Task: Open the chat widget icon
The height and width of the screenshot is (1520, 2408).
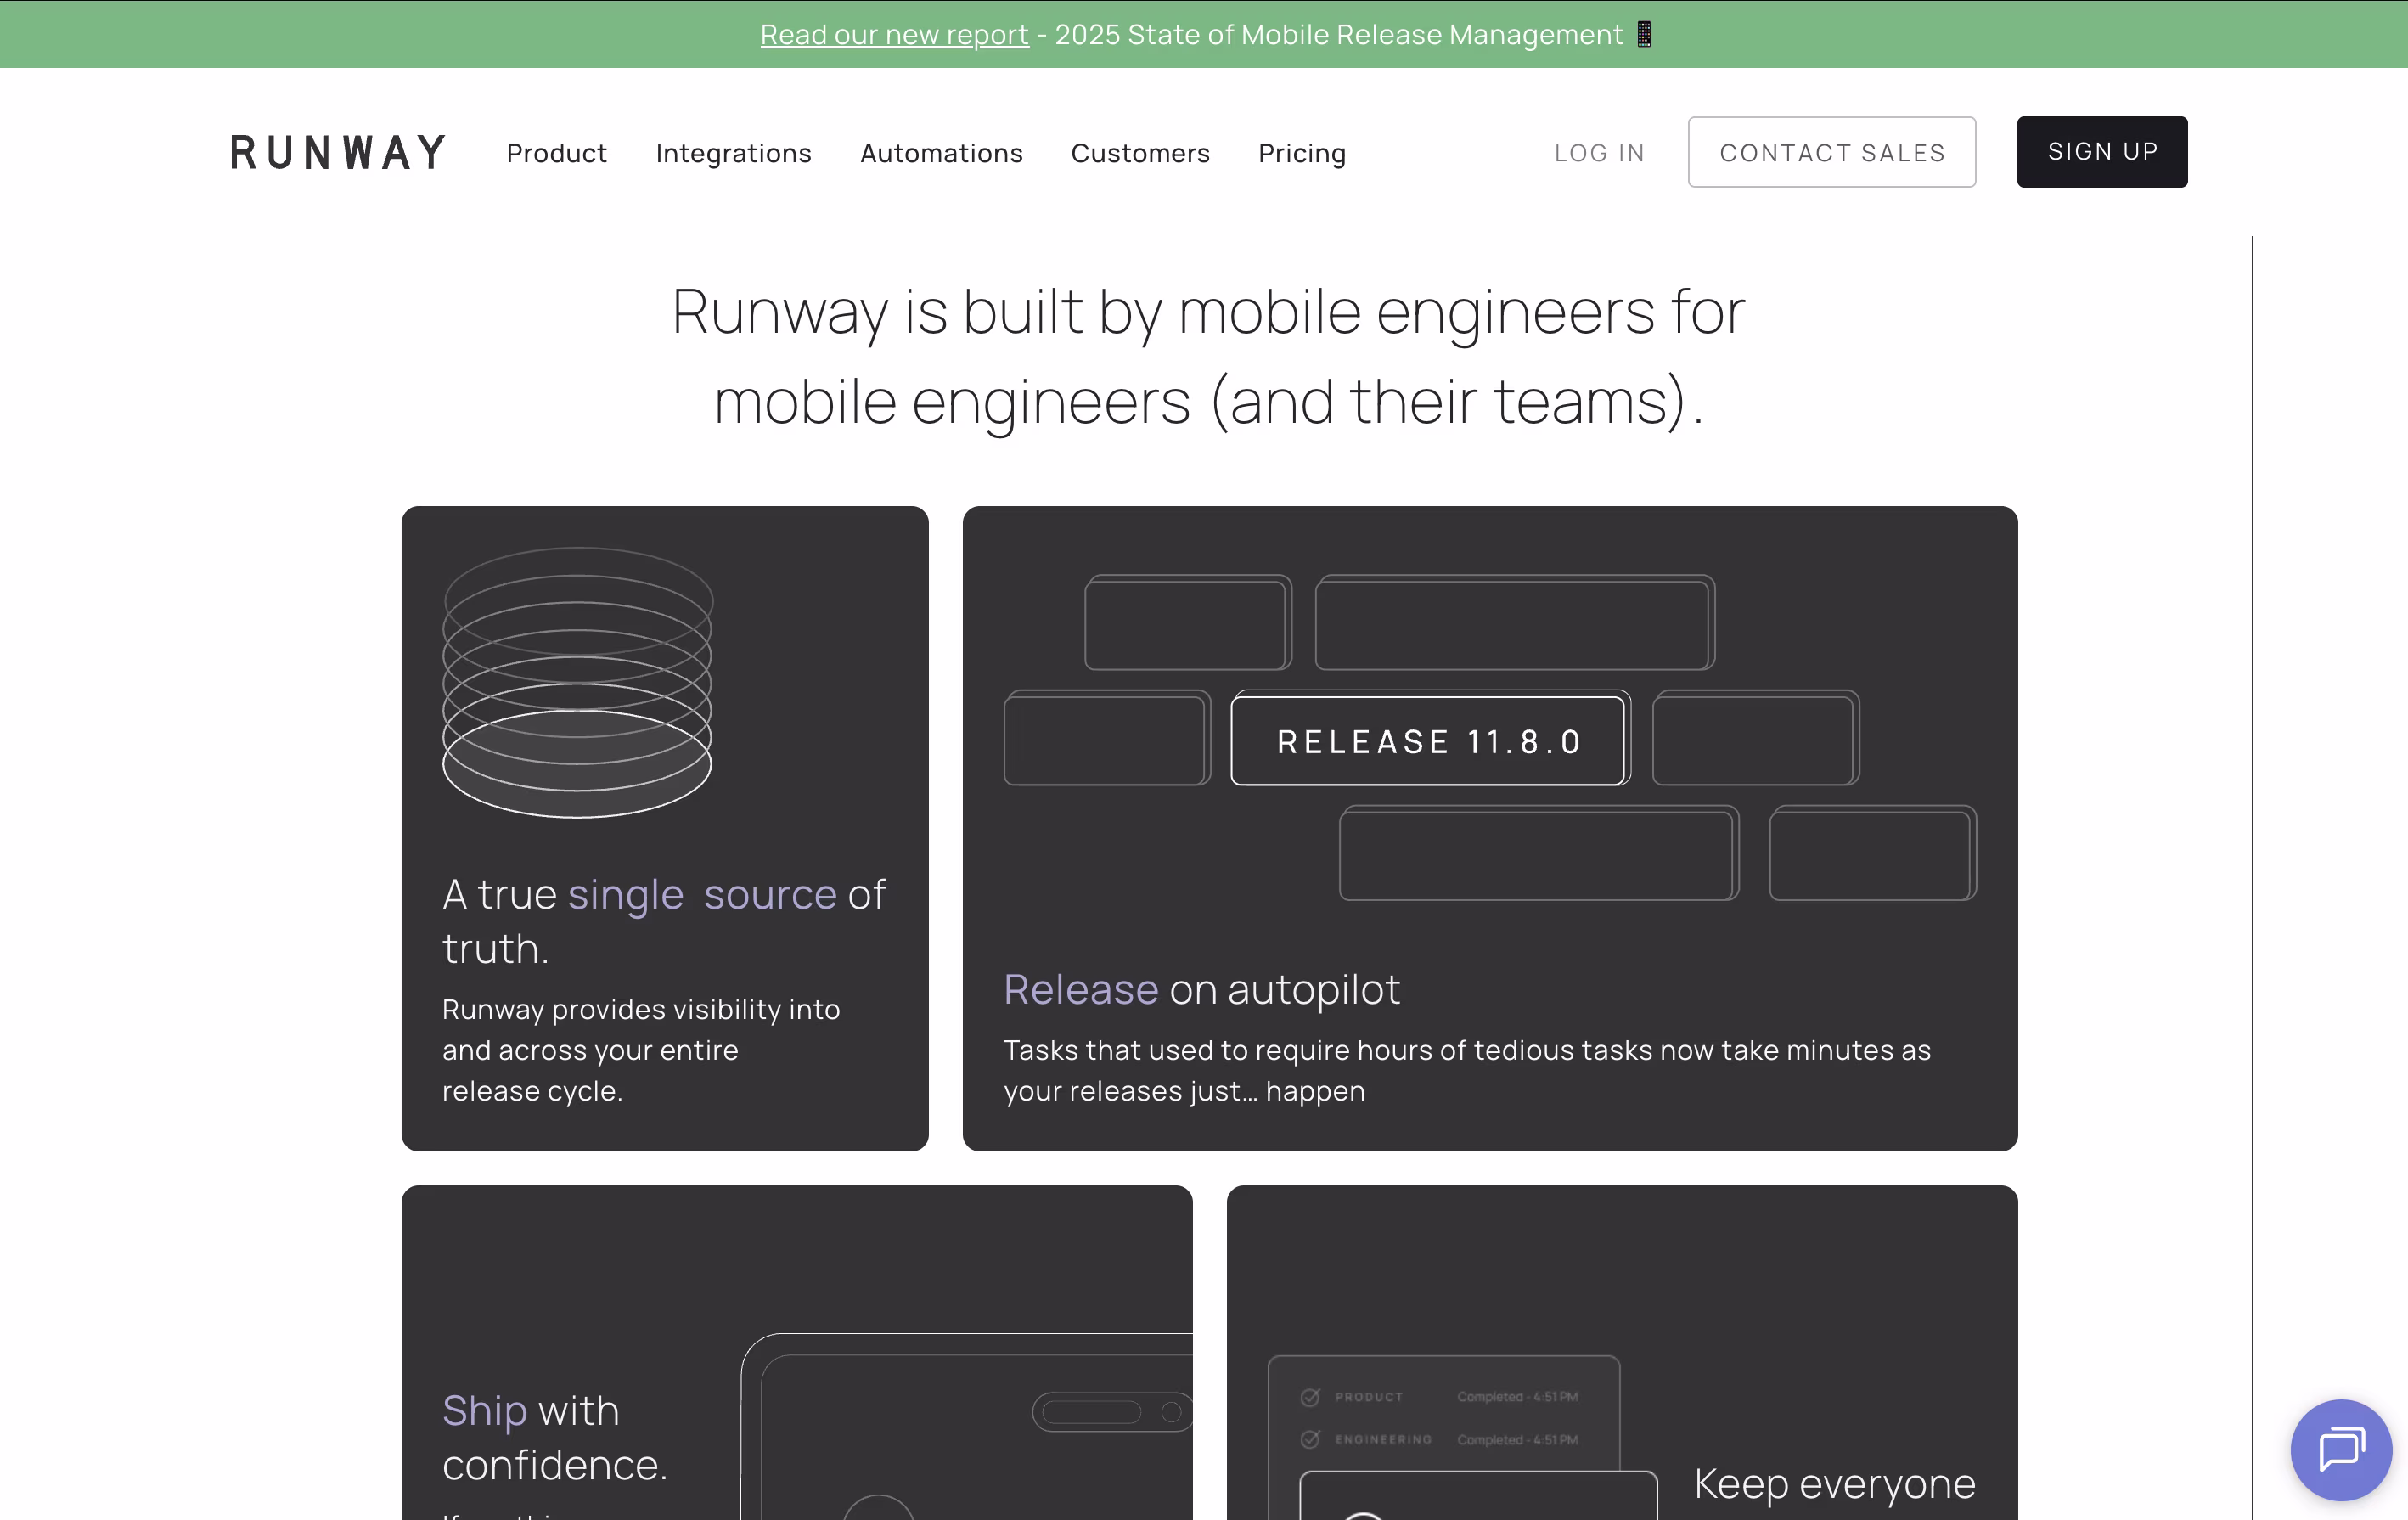Action: tap(2340, 1449)
